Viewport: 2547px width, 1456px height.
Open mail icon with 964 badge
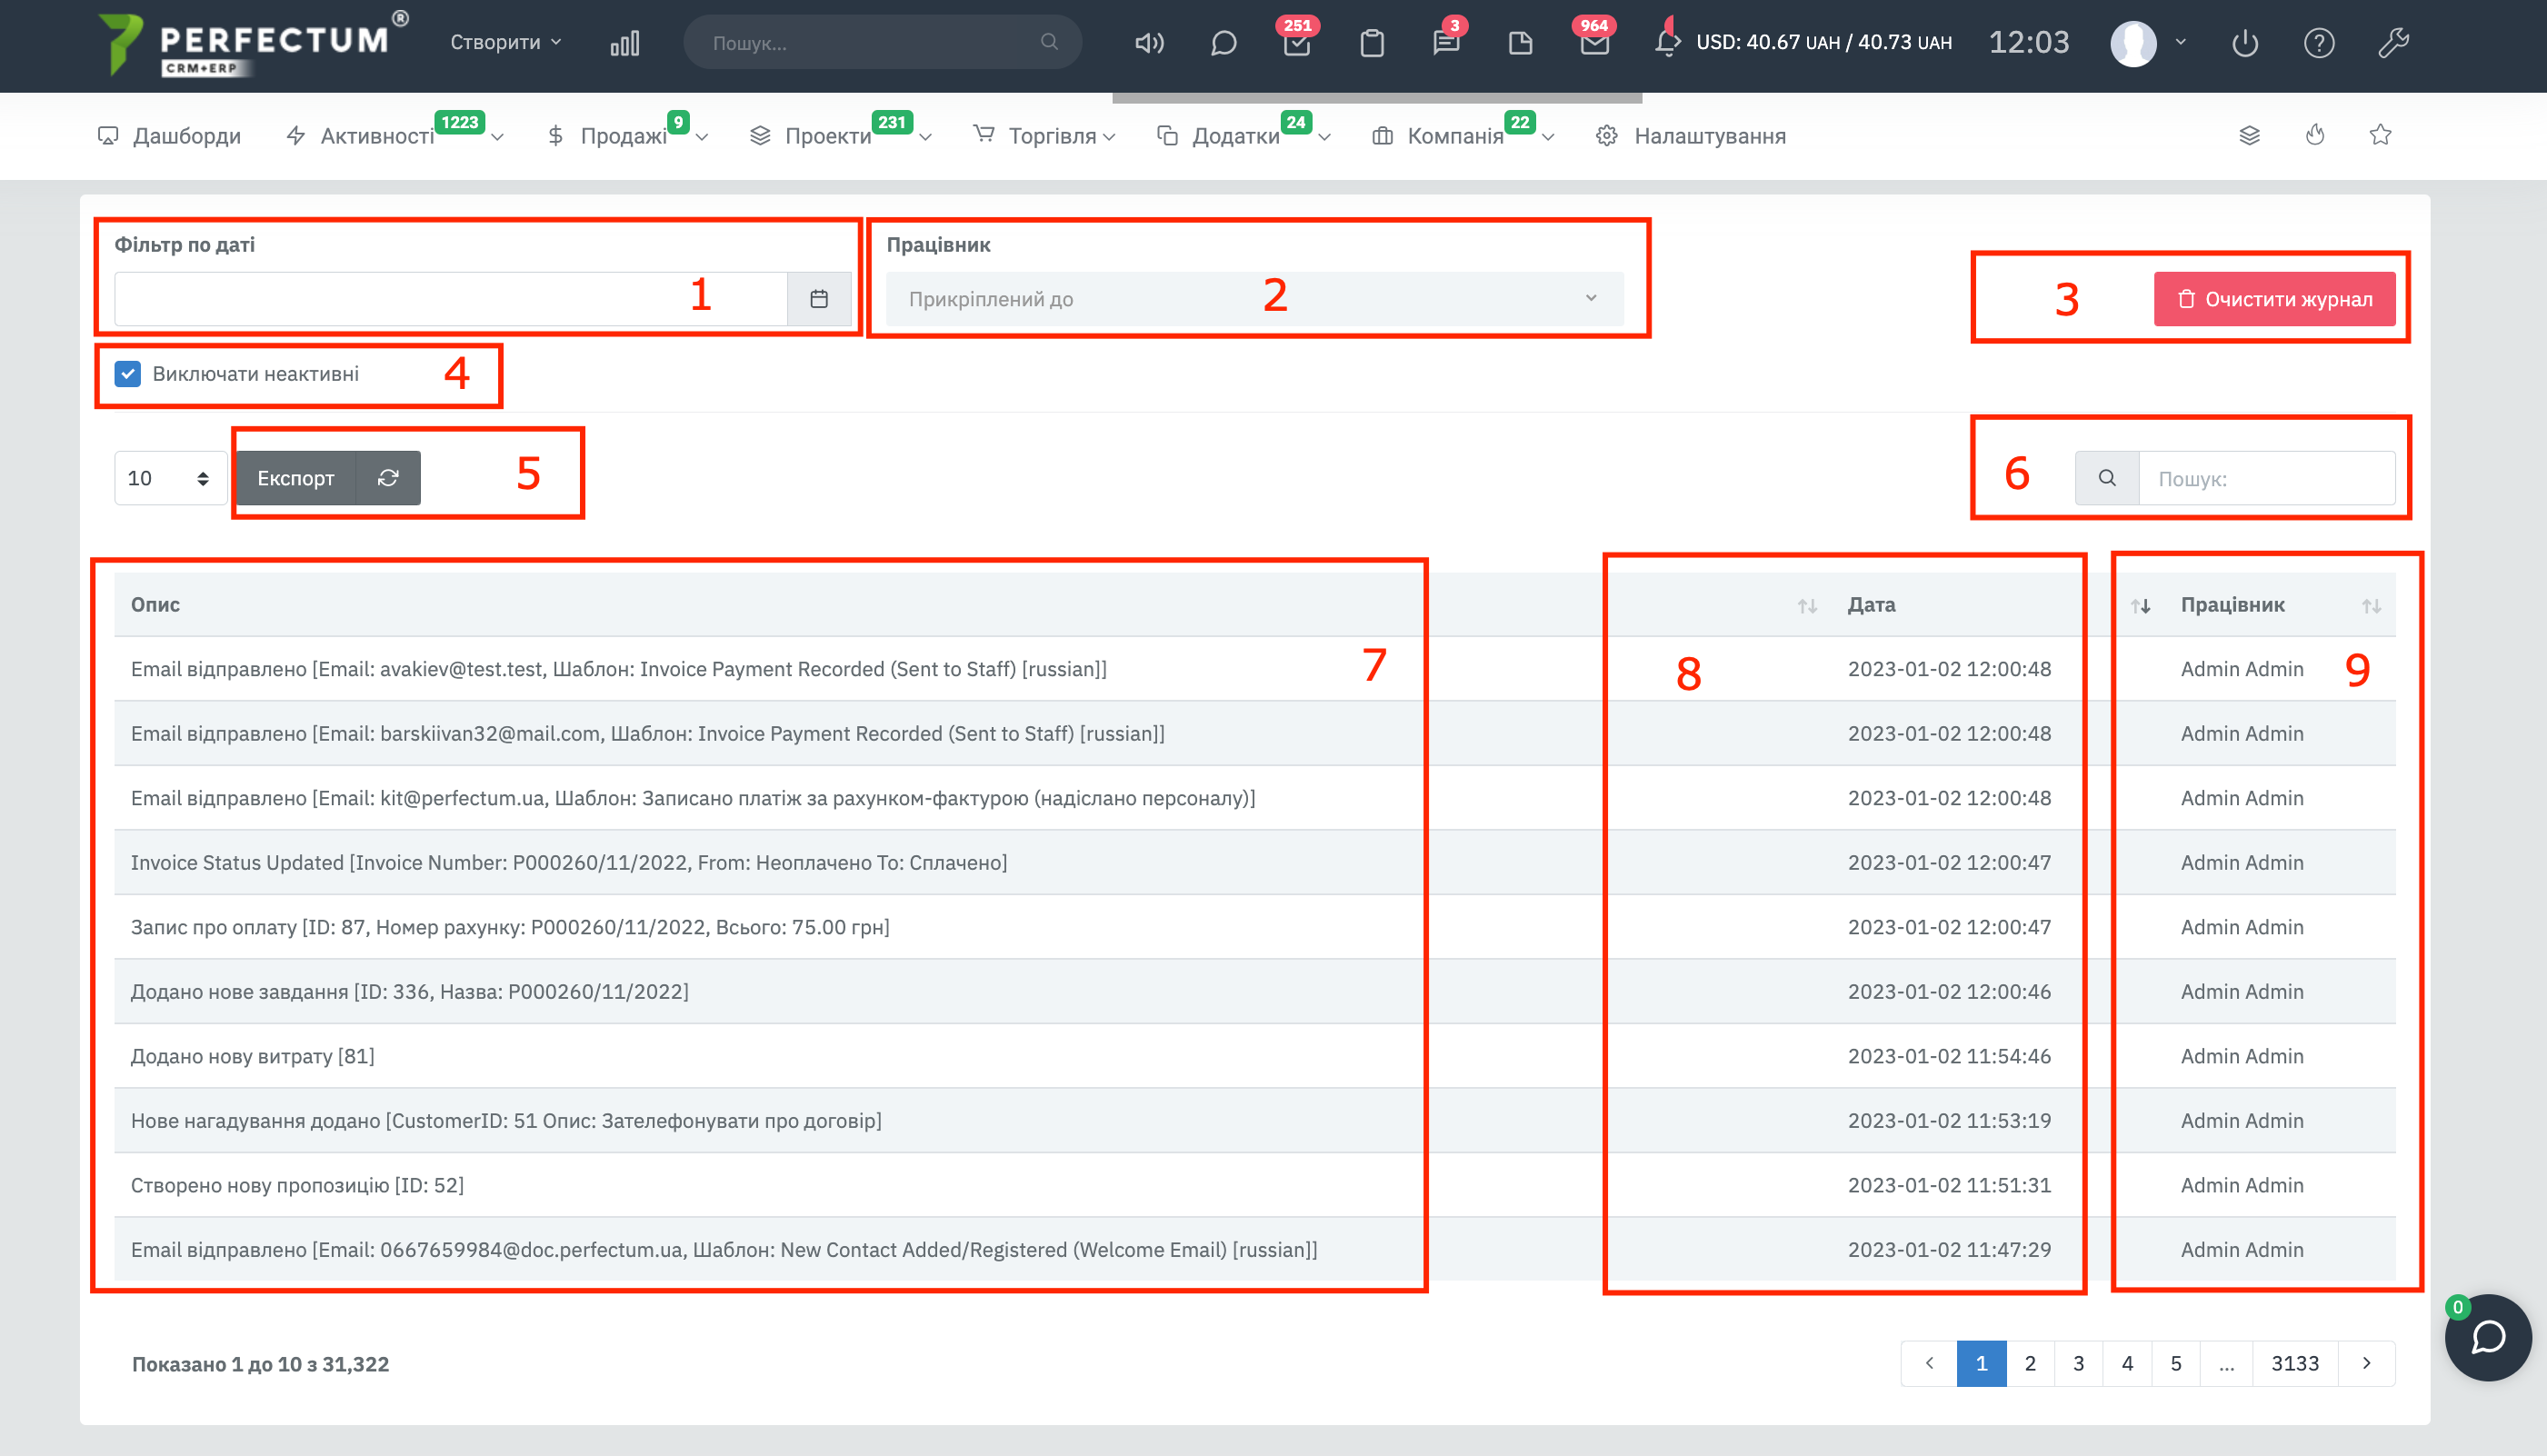[x=1594, y=43]
